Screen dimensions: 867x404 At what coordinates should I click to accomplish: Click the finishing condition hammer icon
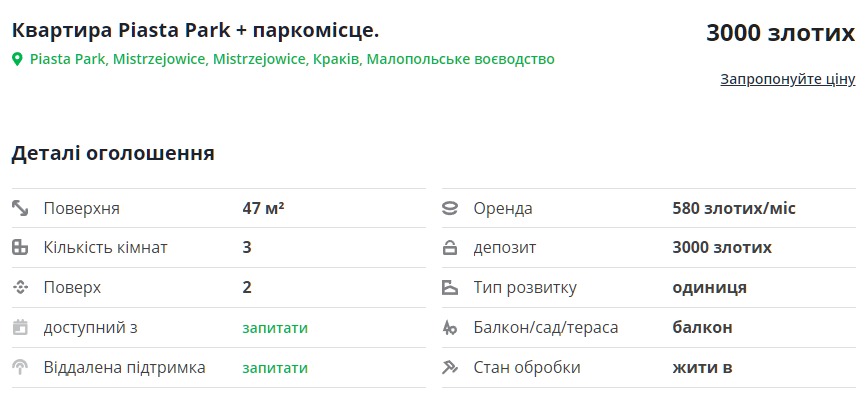pyautogui.click(x=450, y=367)
